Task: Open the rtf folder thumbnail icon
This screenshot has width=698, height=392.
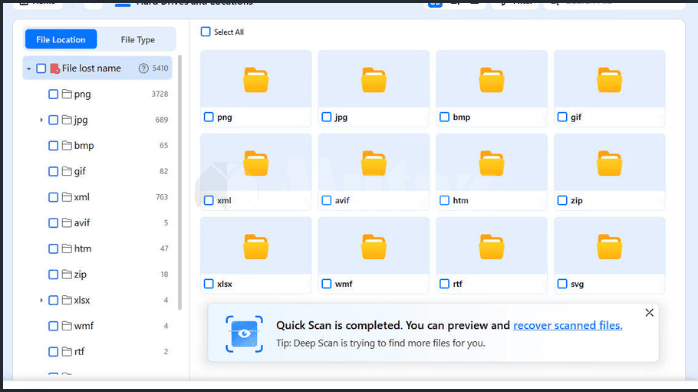Action: [491, 247]
